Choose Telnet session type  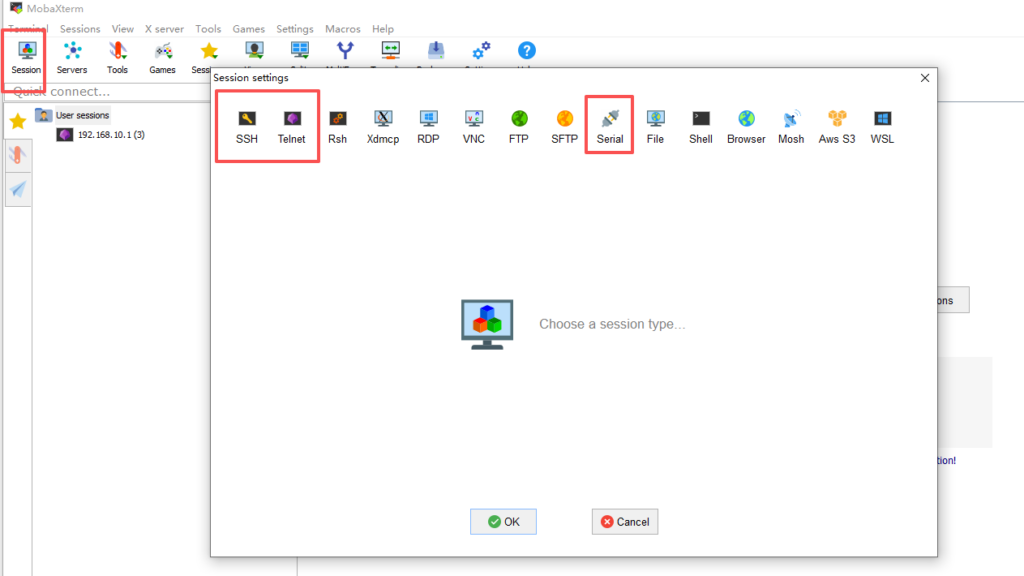tap(291, 127)
